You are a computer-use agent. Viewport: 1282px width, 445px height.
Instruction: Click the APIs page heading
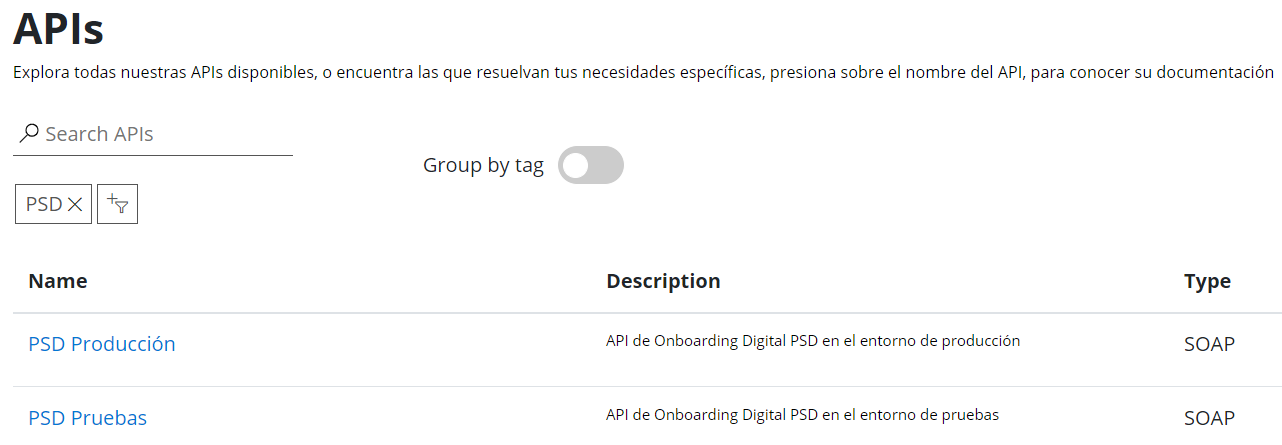(59, 30)
